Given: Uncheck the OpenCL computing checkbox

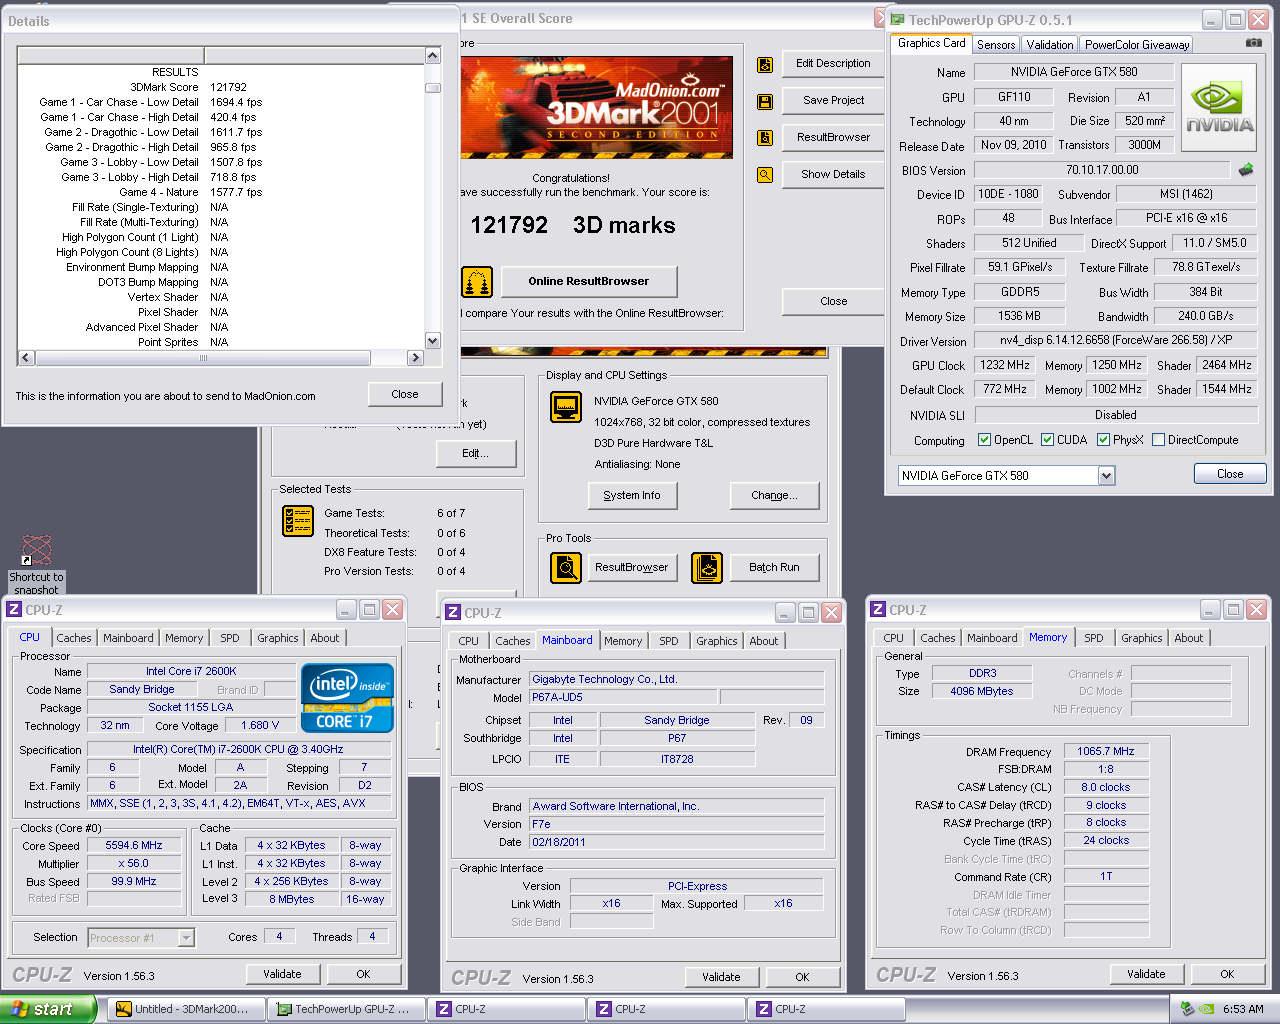Looking at the screenshot, I should tap(984, 440).
